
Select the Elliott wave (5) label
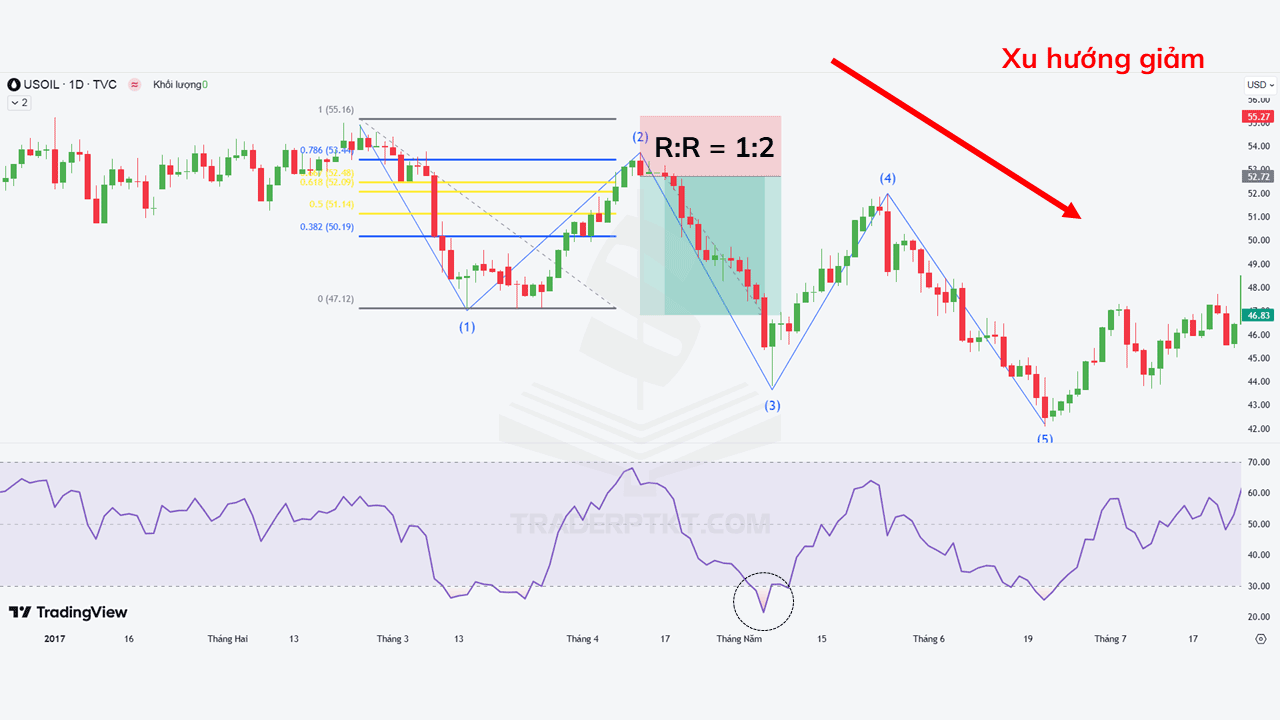[1045, 439]
